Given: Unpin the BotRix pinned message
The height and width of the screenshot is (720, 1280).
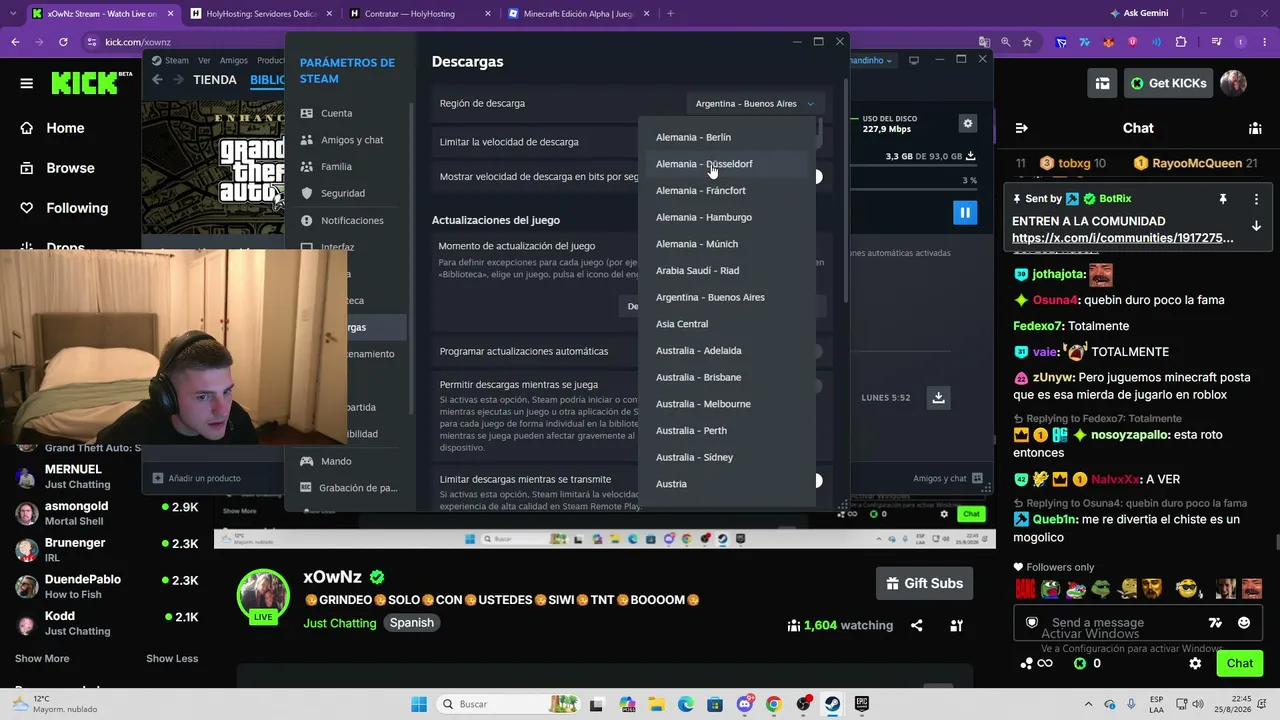Looking at the screenshot, I should click(1222, 199).
